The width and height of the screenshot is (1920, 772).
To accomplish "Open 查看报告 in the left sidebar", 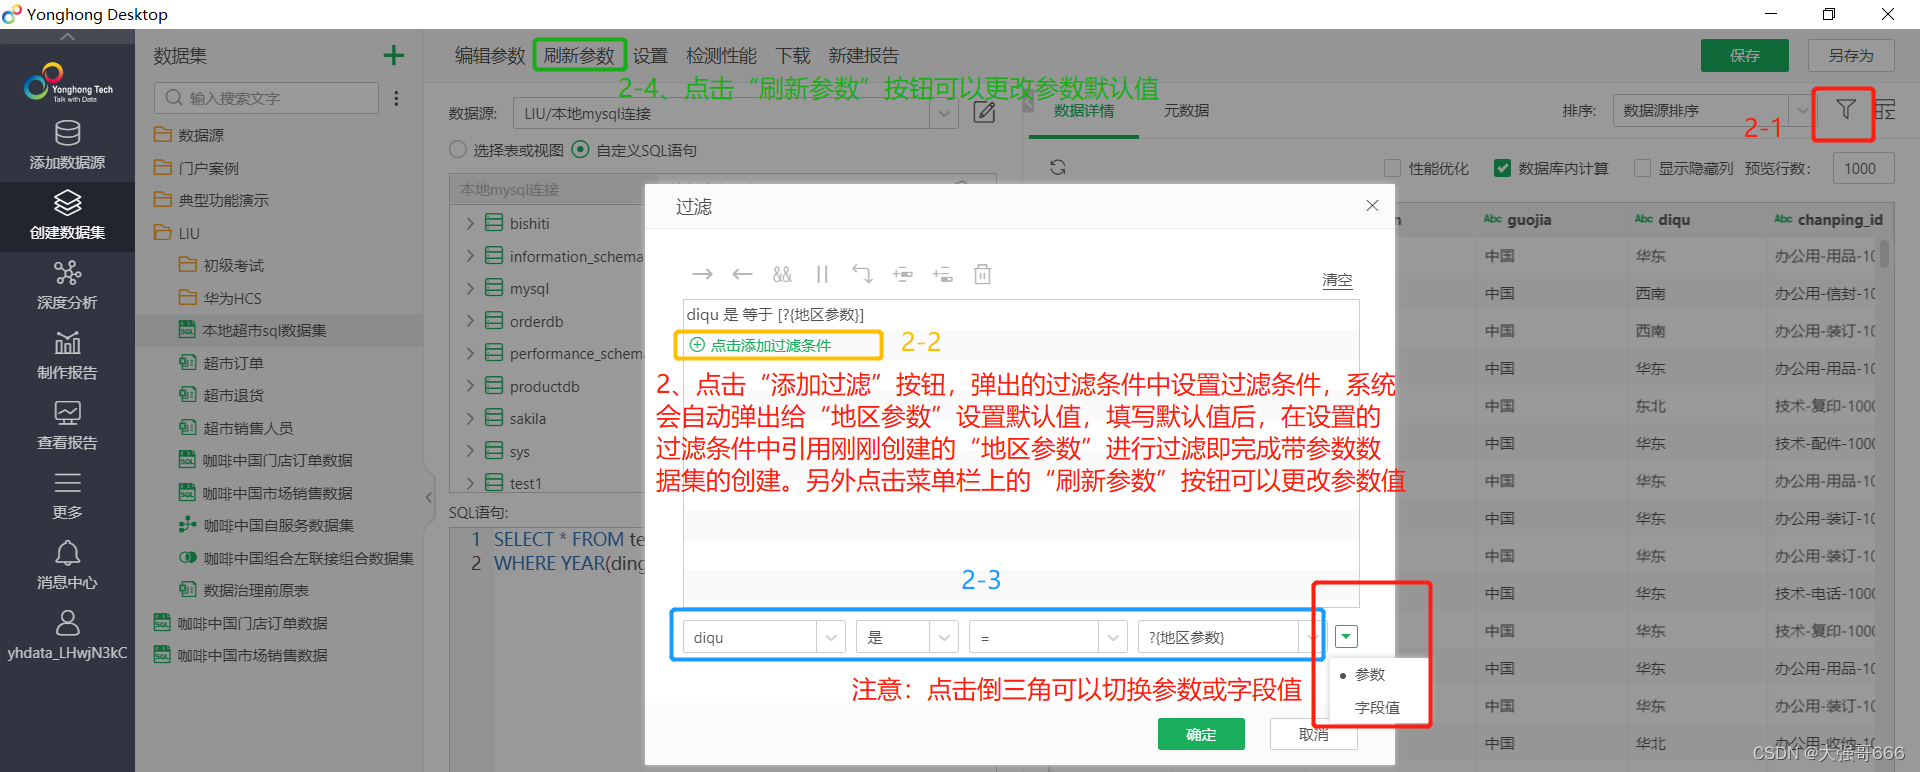I will pos(67,425).
